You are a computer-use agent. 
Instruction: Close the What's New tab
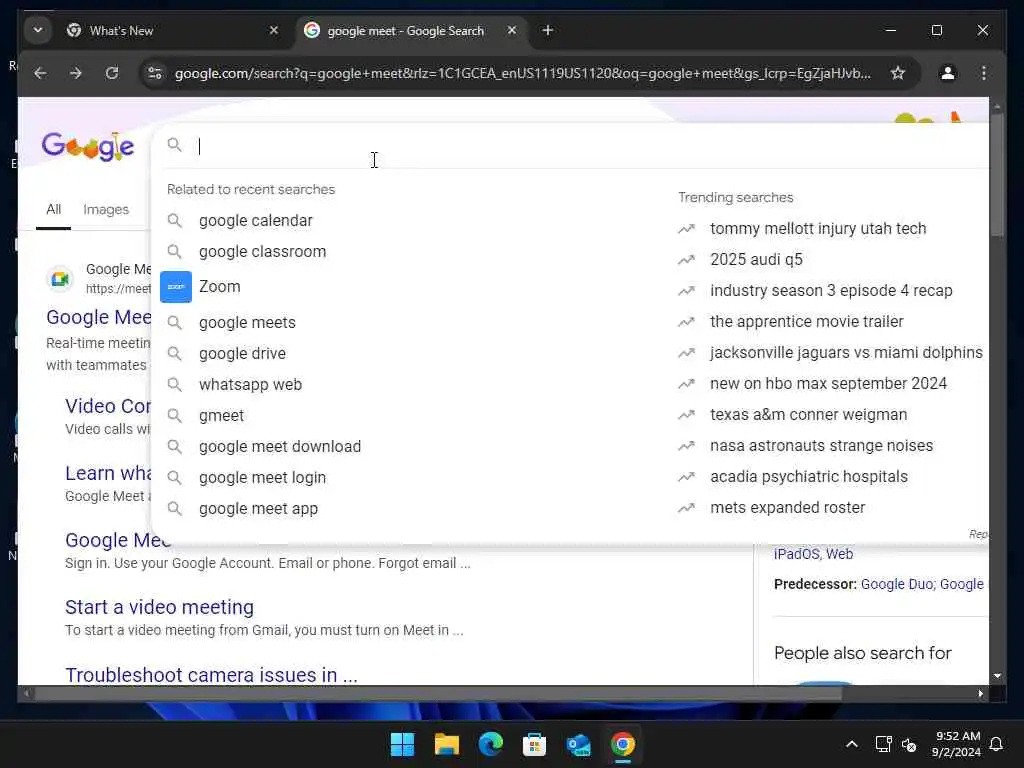point(274,30)
